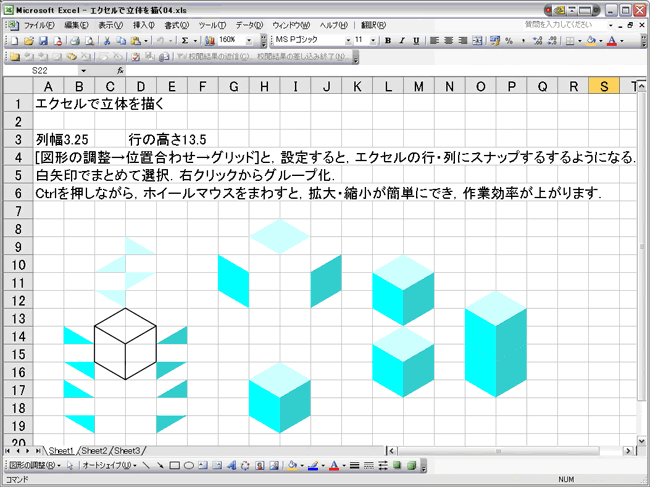Image resolution: width=650 pixels, height=487 pixels.
Task: Save the workbook with the floppy disk icon
Action: point(43,41)
